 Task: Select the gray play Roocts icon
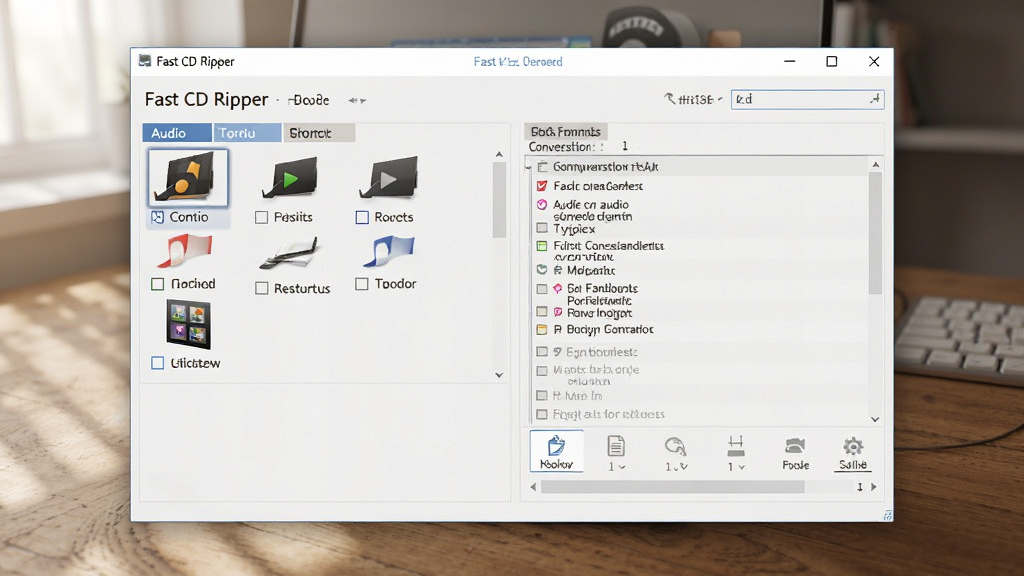click(389, 177)
